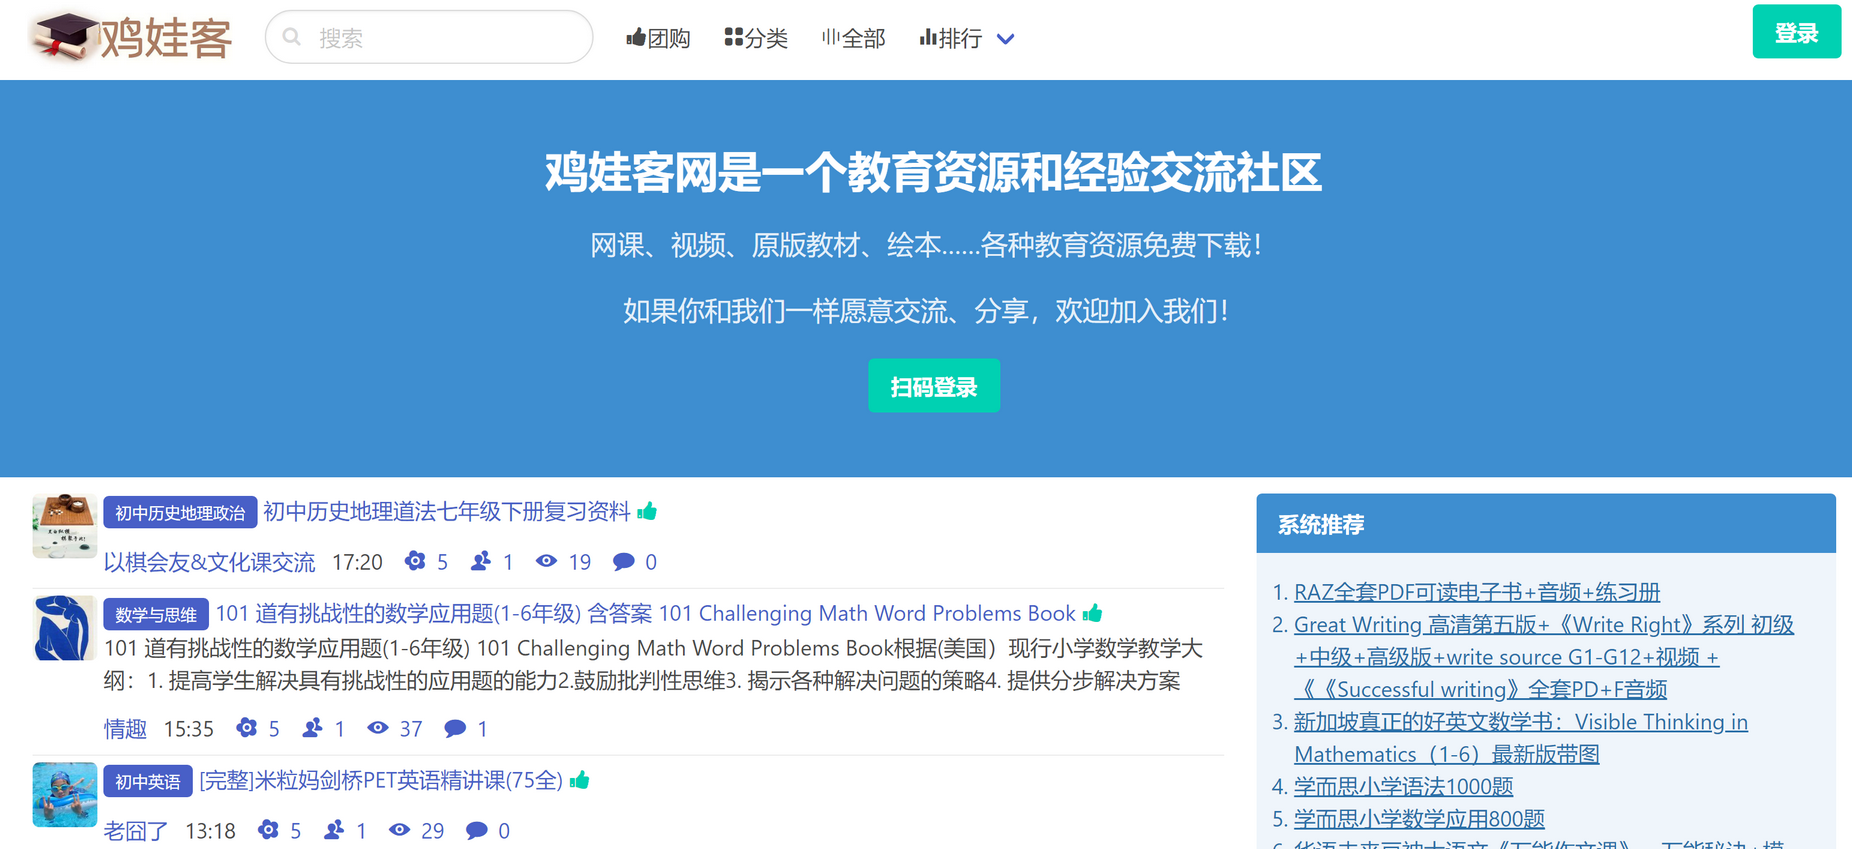
Task: Focus the 搜索 input field
Action: [440, 38]
